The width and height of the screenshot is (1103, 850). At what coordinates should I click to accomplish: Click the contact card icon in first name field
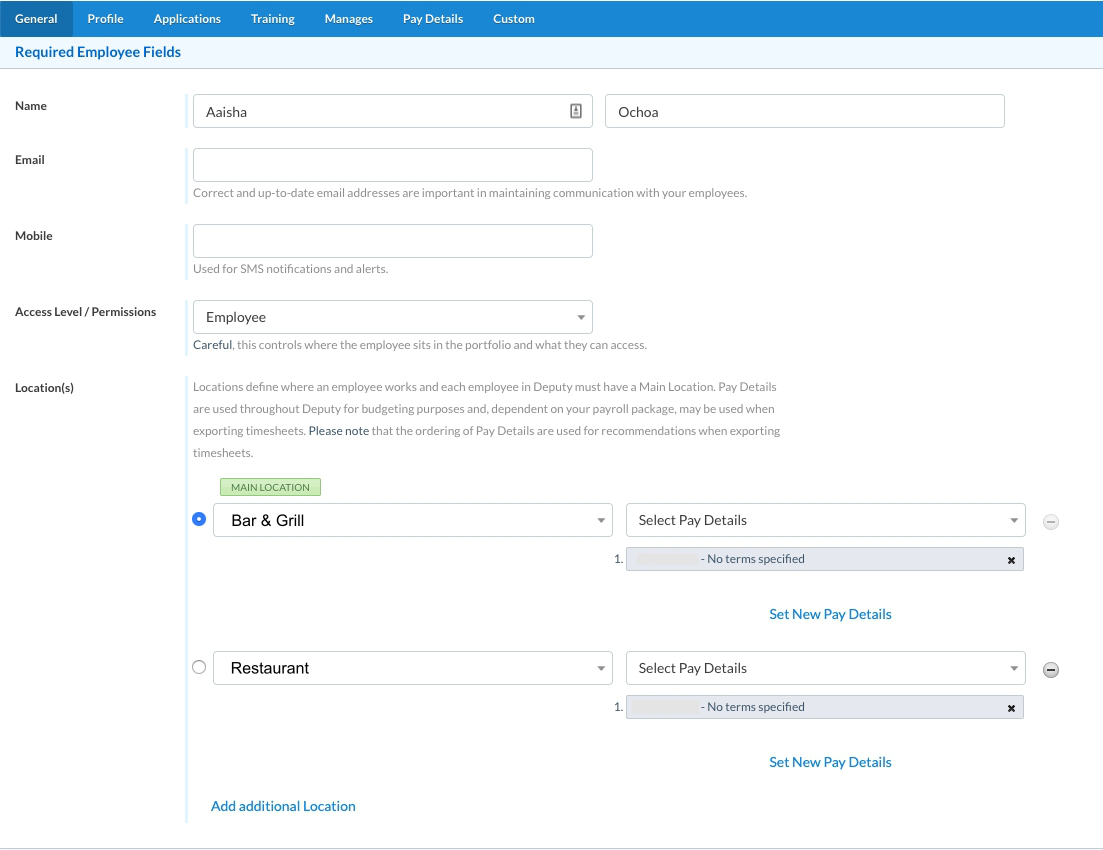(x=576, y=112)
